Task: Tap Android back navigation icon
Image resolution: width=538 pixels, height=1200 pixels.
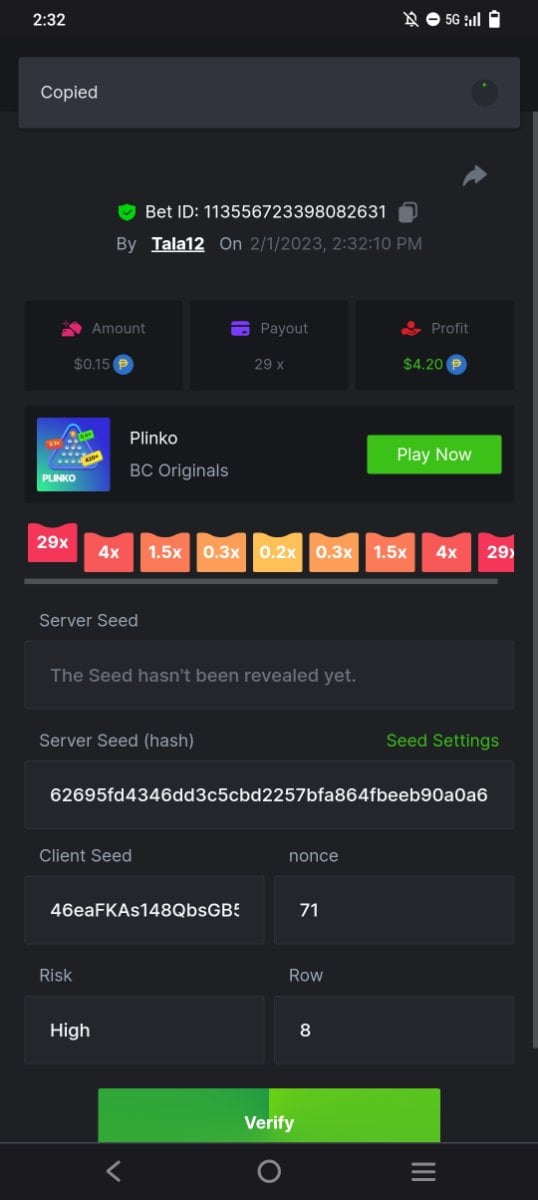Action: point(113,1171)
